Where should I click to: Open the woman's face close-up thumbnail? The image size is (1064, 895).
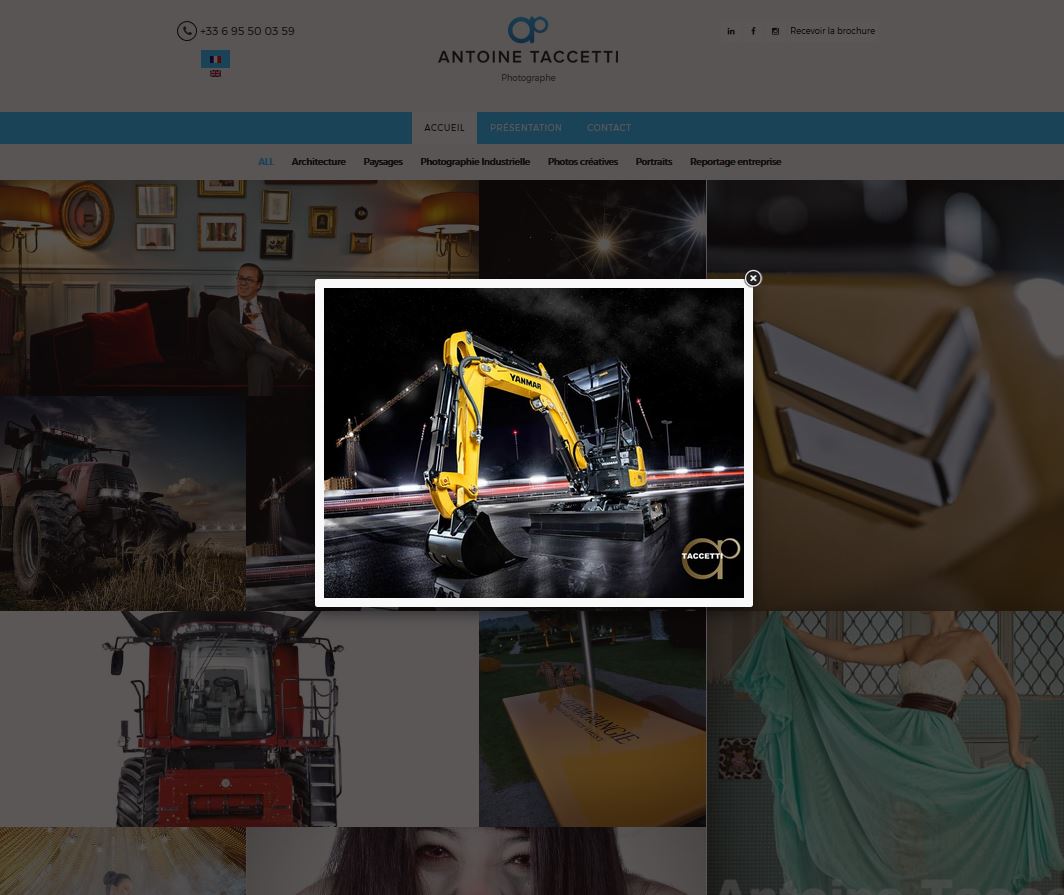point(476,861)
